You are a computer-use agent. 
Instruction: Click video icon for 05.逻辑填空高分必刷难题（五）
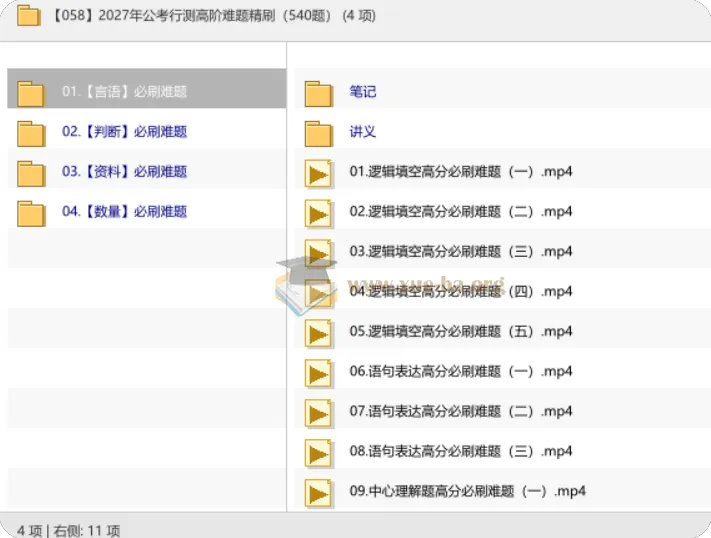319,333
